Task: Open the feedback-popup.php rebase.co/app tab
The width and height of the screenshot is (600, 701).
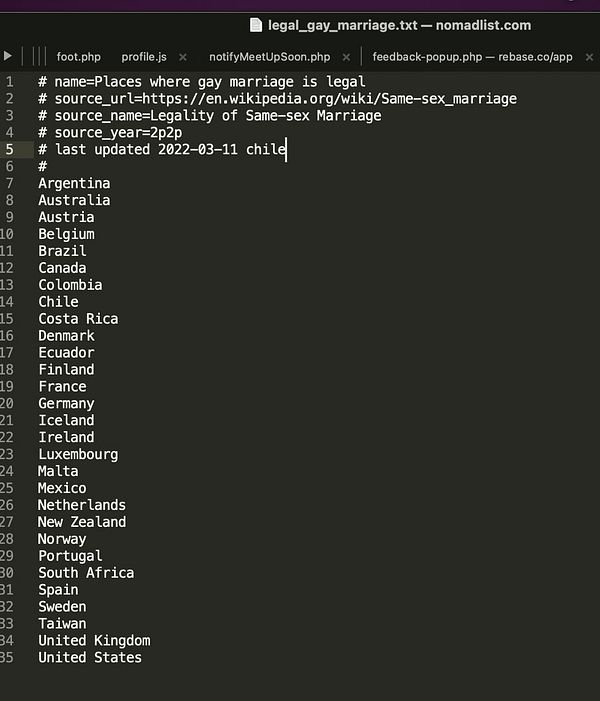Action: tap(472, 57)
